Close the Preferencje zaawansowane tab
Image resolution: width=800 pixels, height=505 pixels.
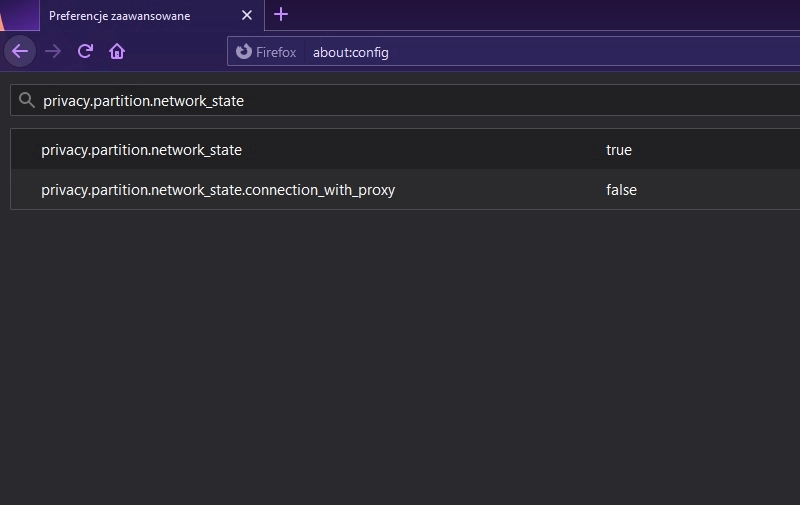click(x=247, y=15)
